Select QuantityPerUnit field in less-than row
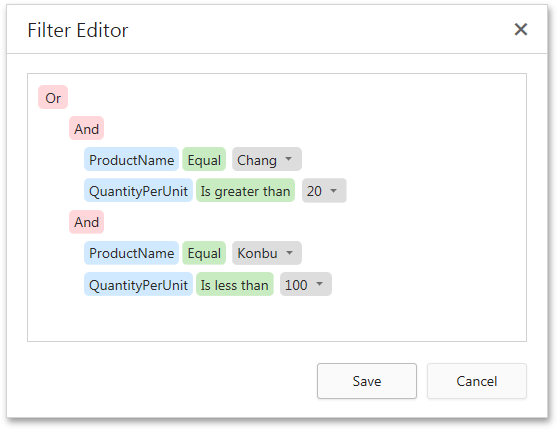558x430 pixels. (138, 284)
